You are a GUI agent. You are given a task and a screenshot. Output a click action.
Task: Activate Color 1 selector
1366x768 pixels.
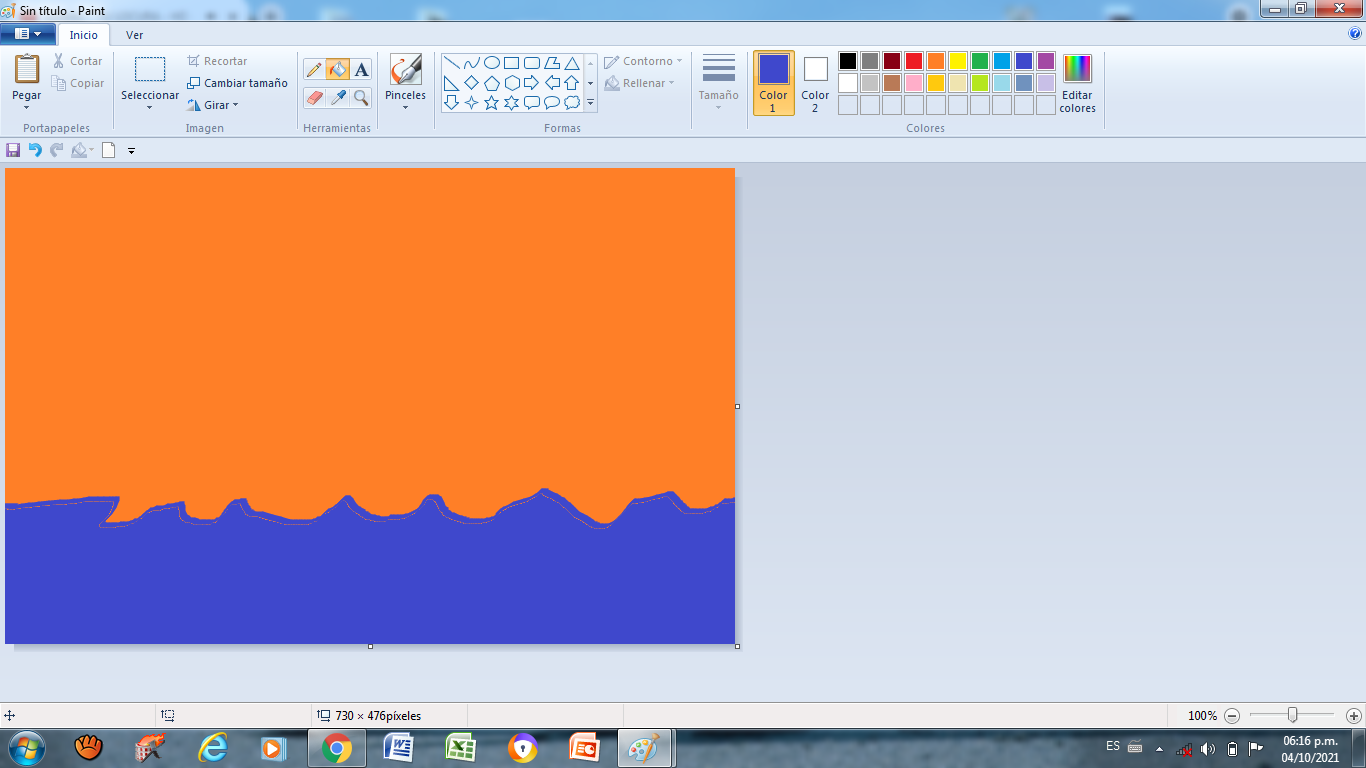[773, 83]
